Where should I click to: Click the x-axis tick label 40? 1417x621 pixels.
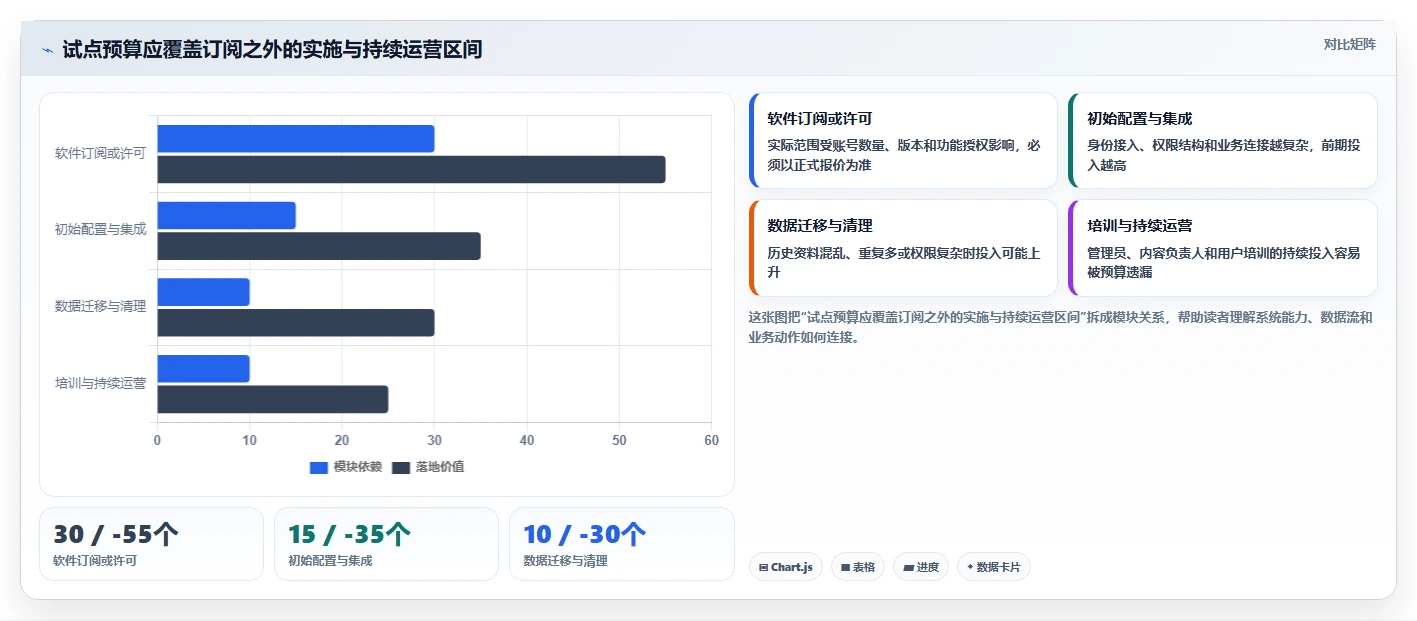pyautogui.click(x=527, y=441)
